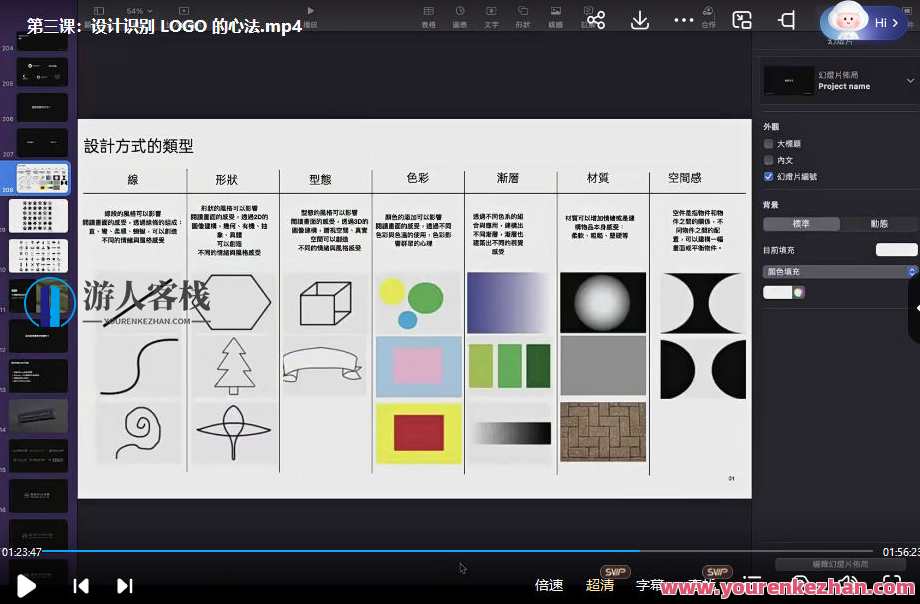Insert table with 表格 toolbar icon
The image size is (920, 604).
tap(429, 16)
